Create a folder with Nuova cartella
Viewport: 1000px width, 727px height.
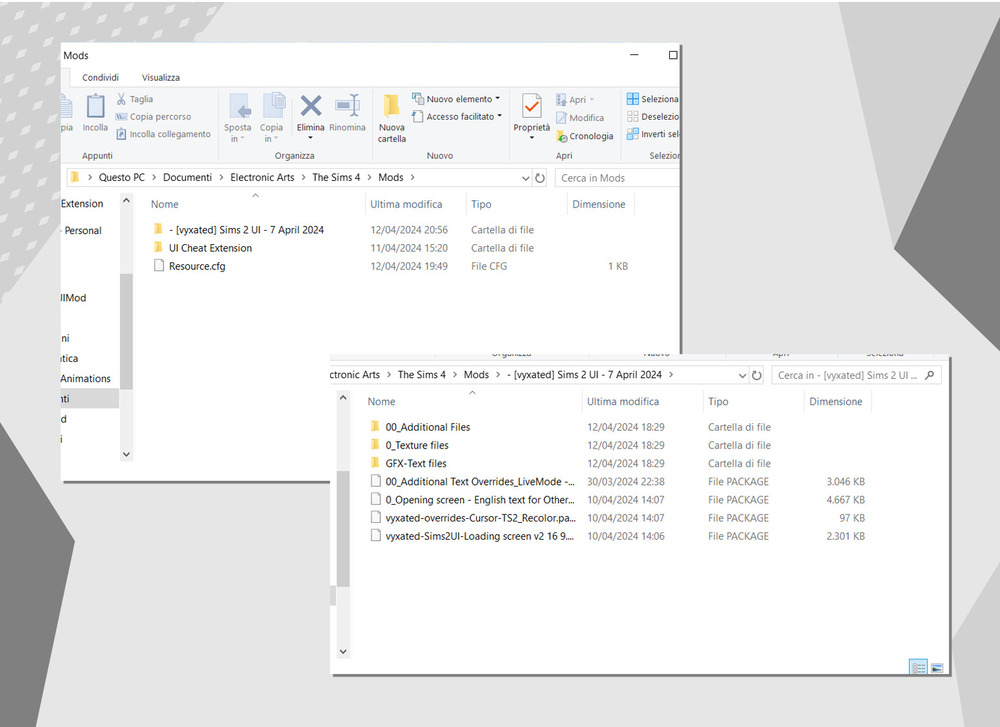(x=392, y=118)
